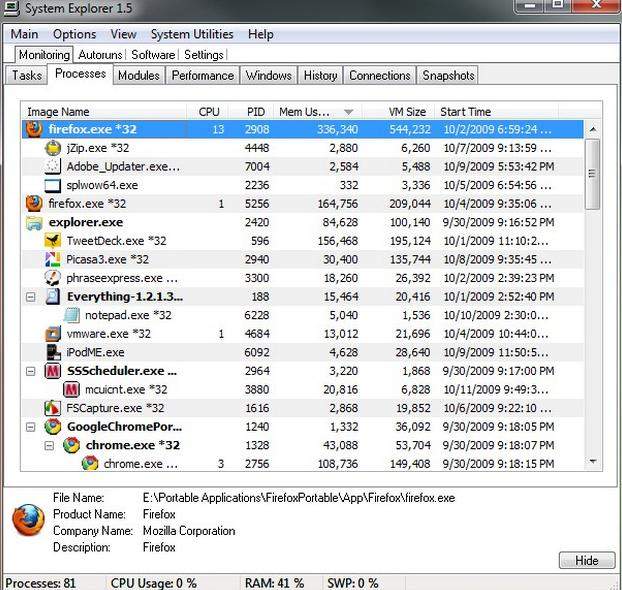Click Processes: 81 in the status bar
622x590 pixels.
[40, 583]
